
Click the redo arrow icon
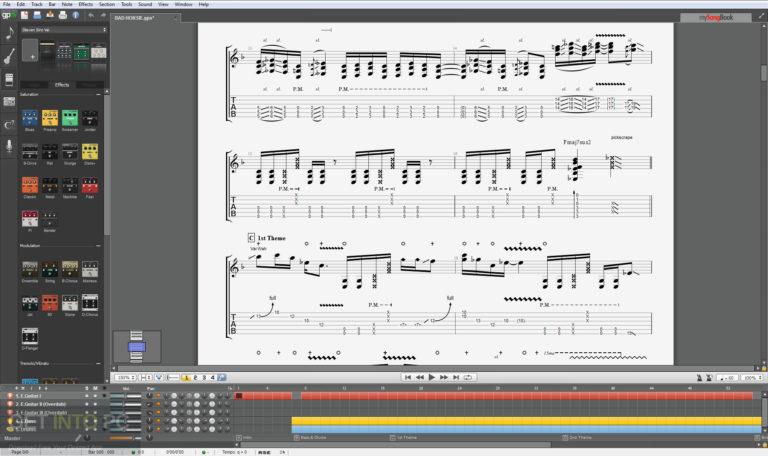coord(103,16)
